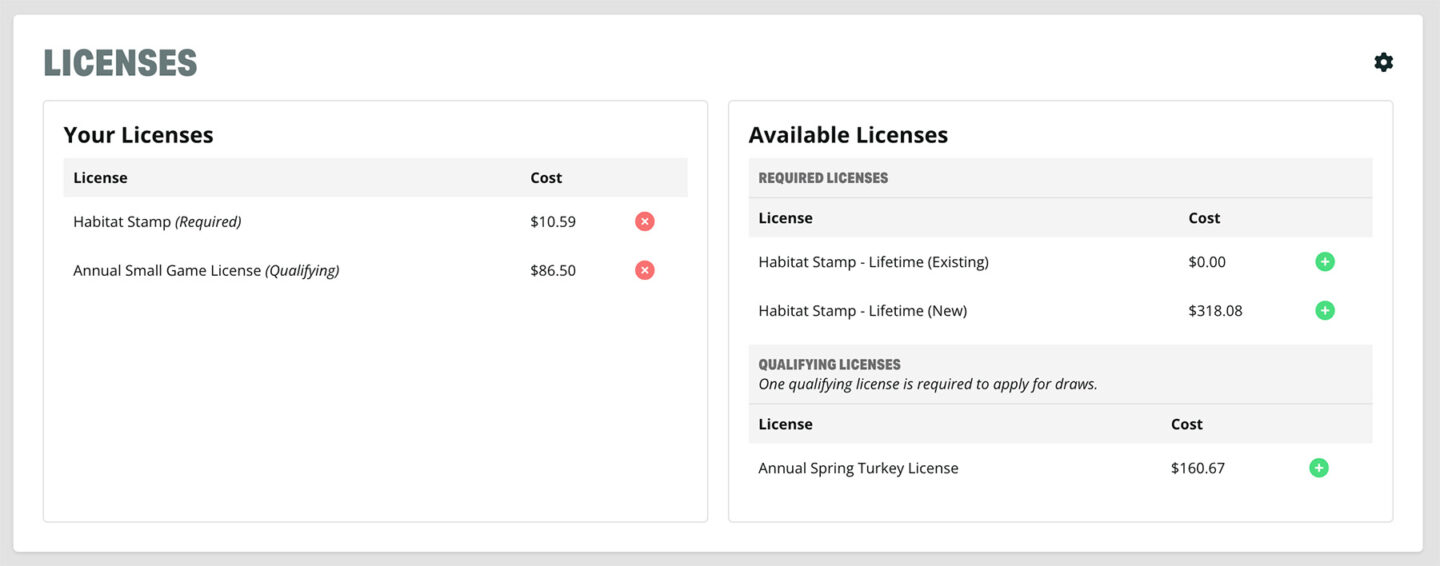Click the Qualifying Licenses section header
This screenshot has height=566, width=1440.
pos(829,365)
